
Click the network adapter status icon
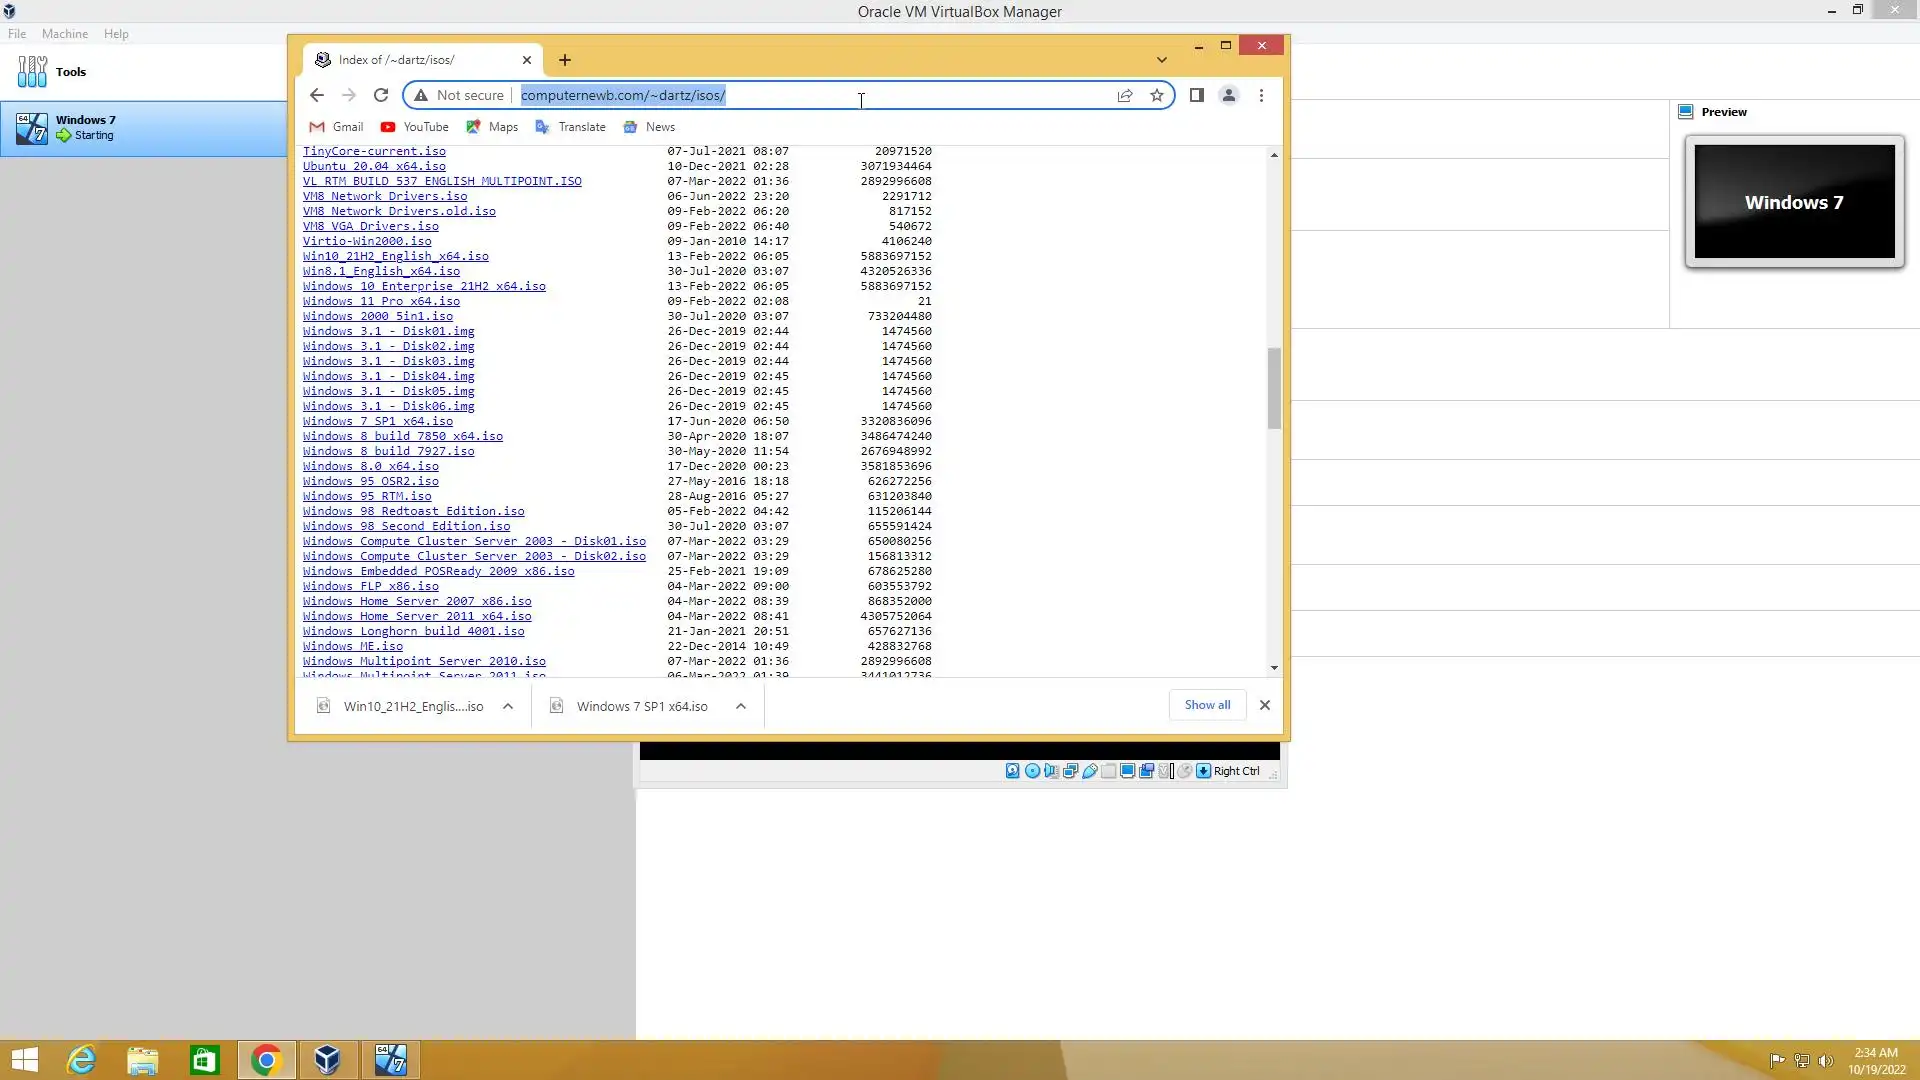[1070, 771]
